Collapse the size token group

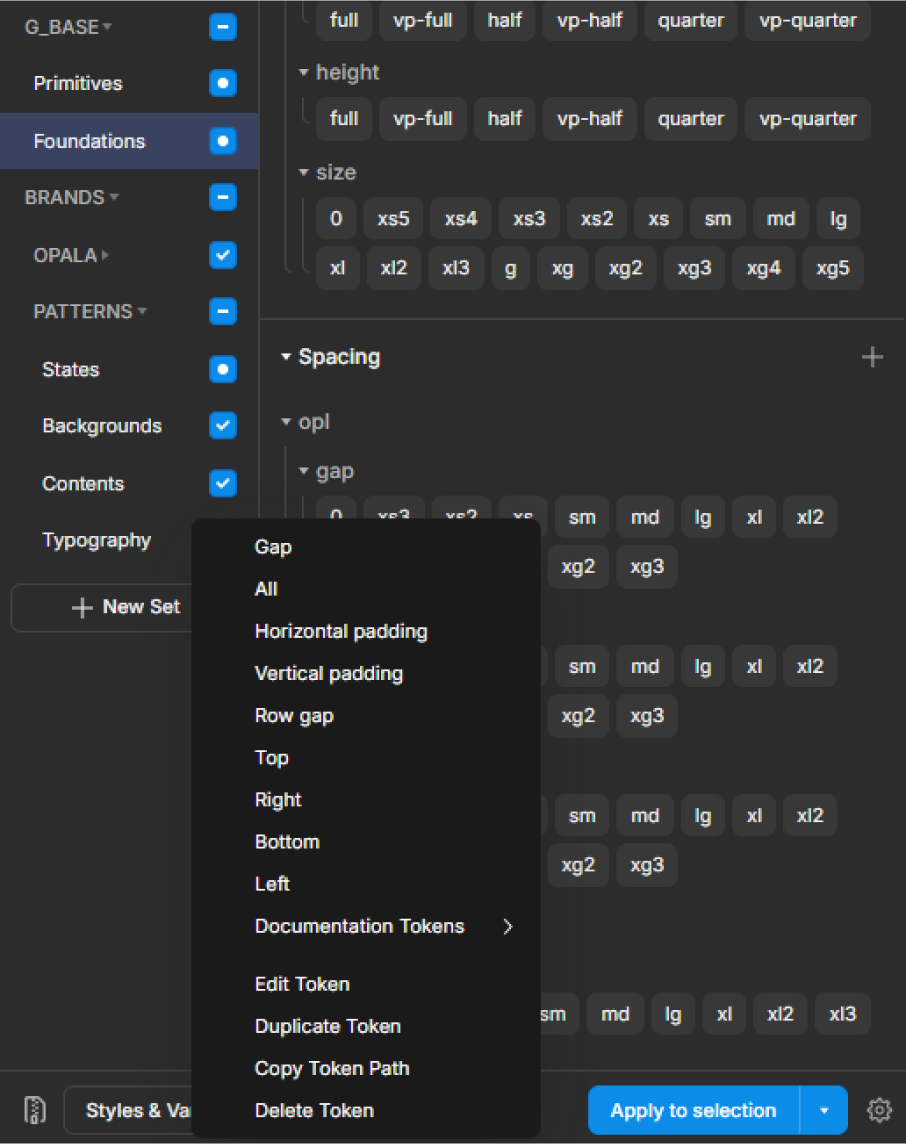[x=304, y=173]
